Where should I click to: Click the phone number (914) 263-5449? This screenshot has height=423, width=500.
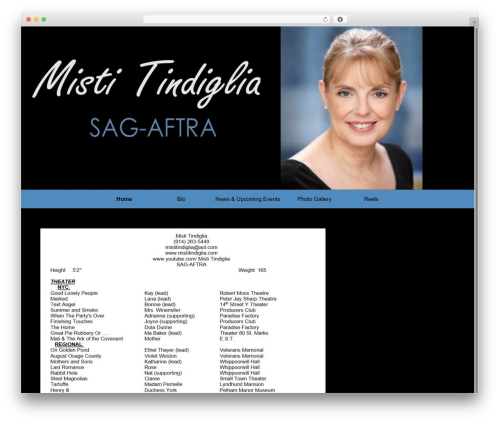(x=191, y=242)
